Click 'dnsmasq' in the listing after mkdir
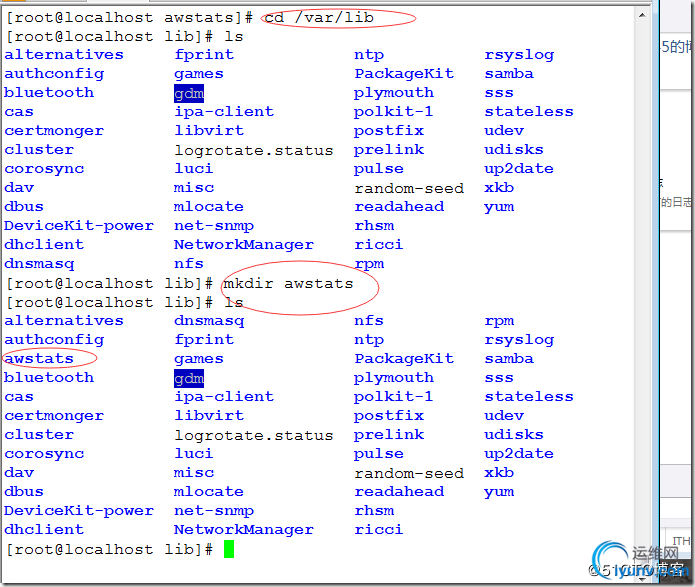Image resolution: width=695 pixels, height=587 pixels. (209, 321)
